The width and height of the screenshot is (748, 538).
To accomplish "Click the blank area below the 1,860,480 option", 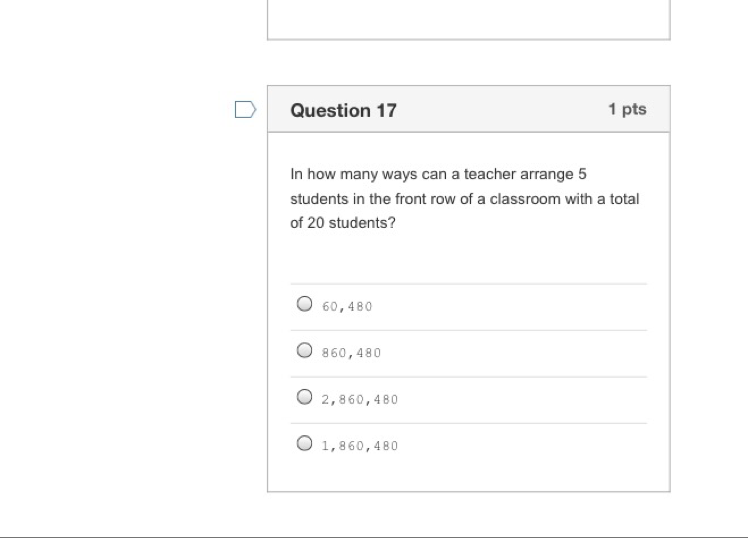I will click(x=468, y=477).
